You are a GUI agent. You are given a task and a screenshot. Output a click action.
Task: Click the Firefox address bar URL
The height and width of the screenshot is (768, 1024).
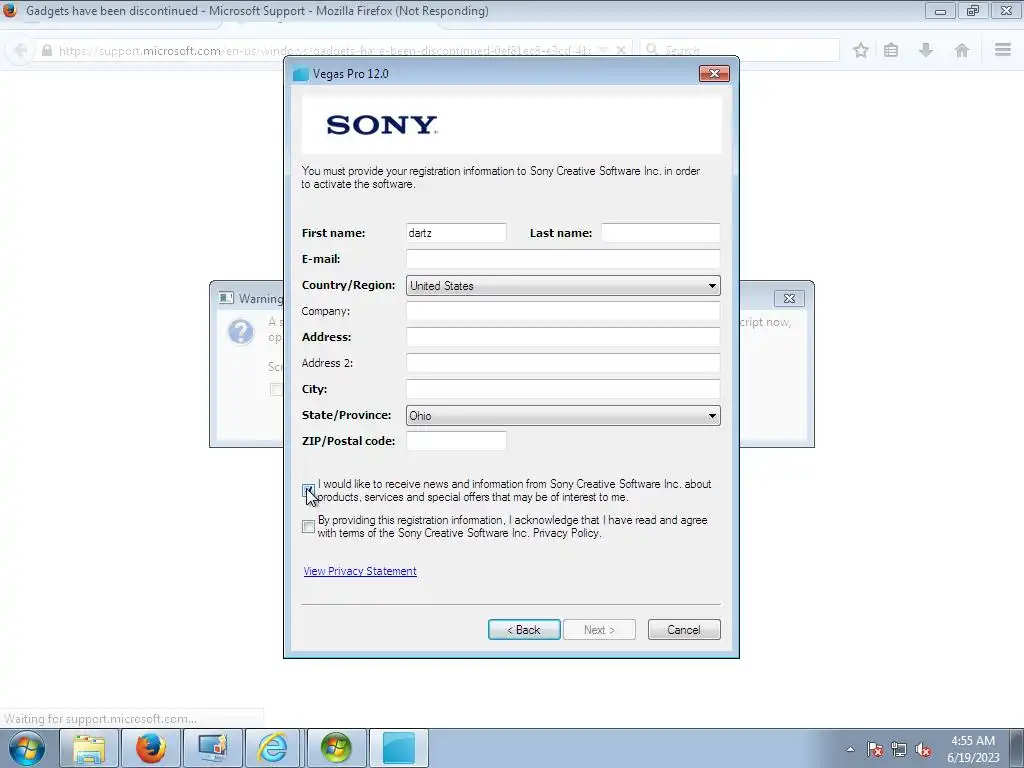(x=325, y=50)
